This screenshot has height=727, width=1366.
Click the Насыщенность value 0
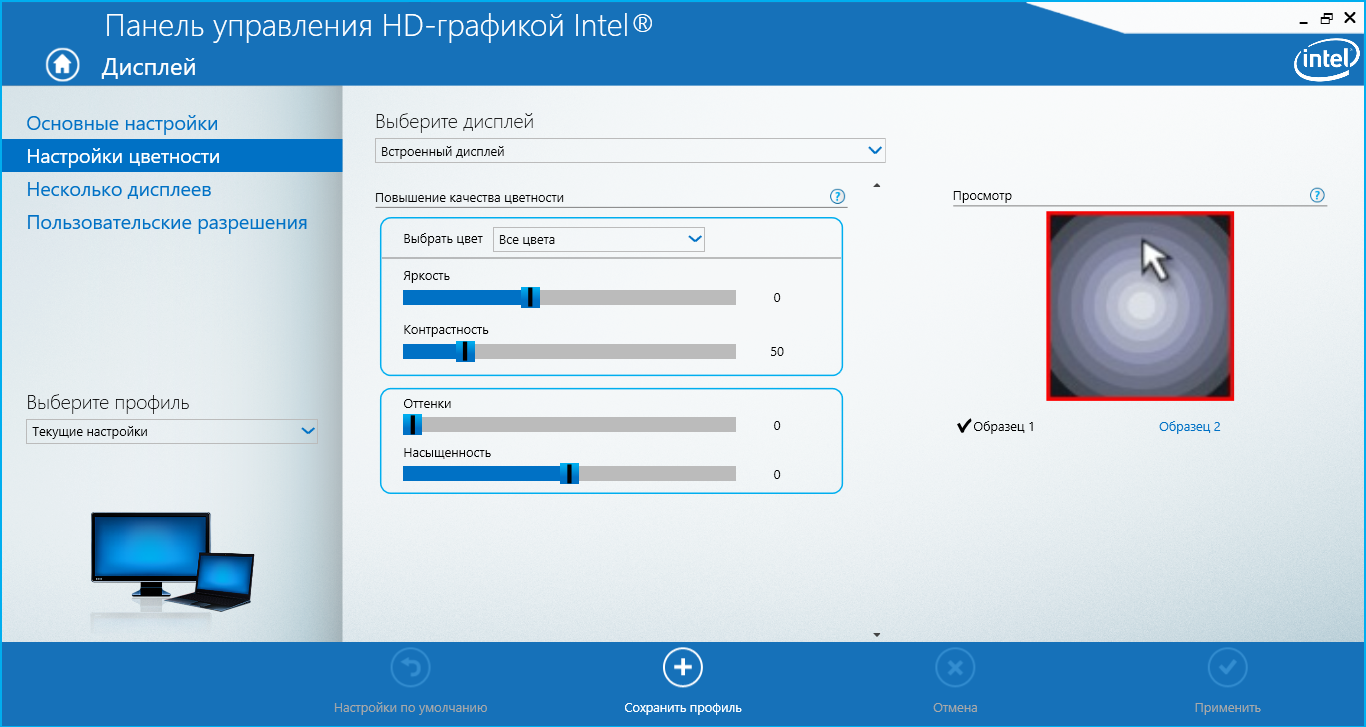(777, 475)
